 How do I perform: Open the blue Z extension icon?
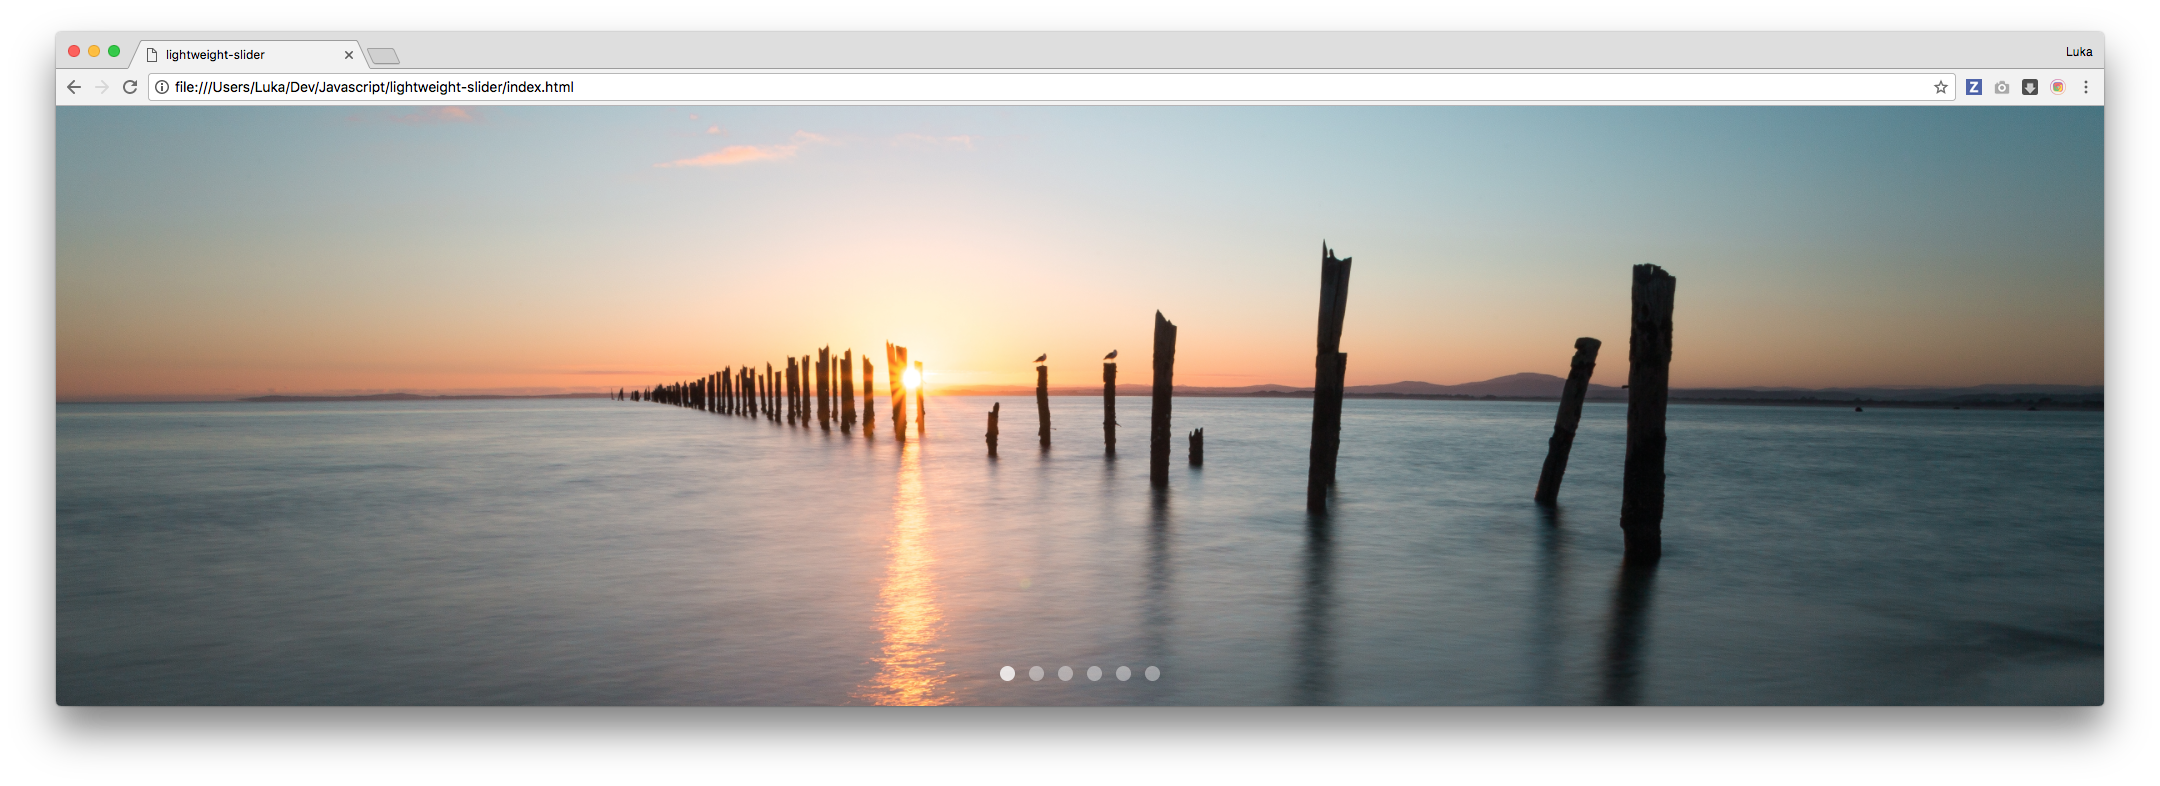pyautogui.click(x=1974, y=87)
